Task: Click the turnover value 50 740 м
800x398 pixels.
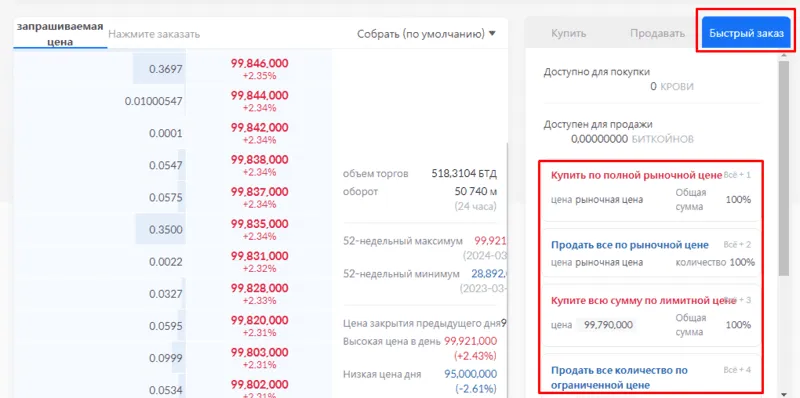Action: click(476, 191)
